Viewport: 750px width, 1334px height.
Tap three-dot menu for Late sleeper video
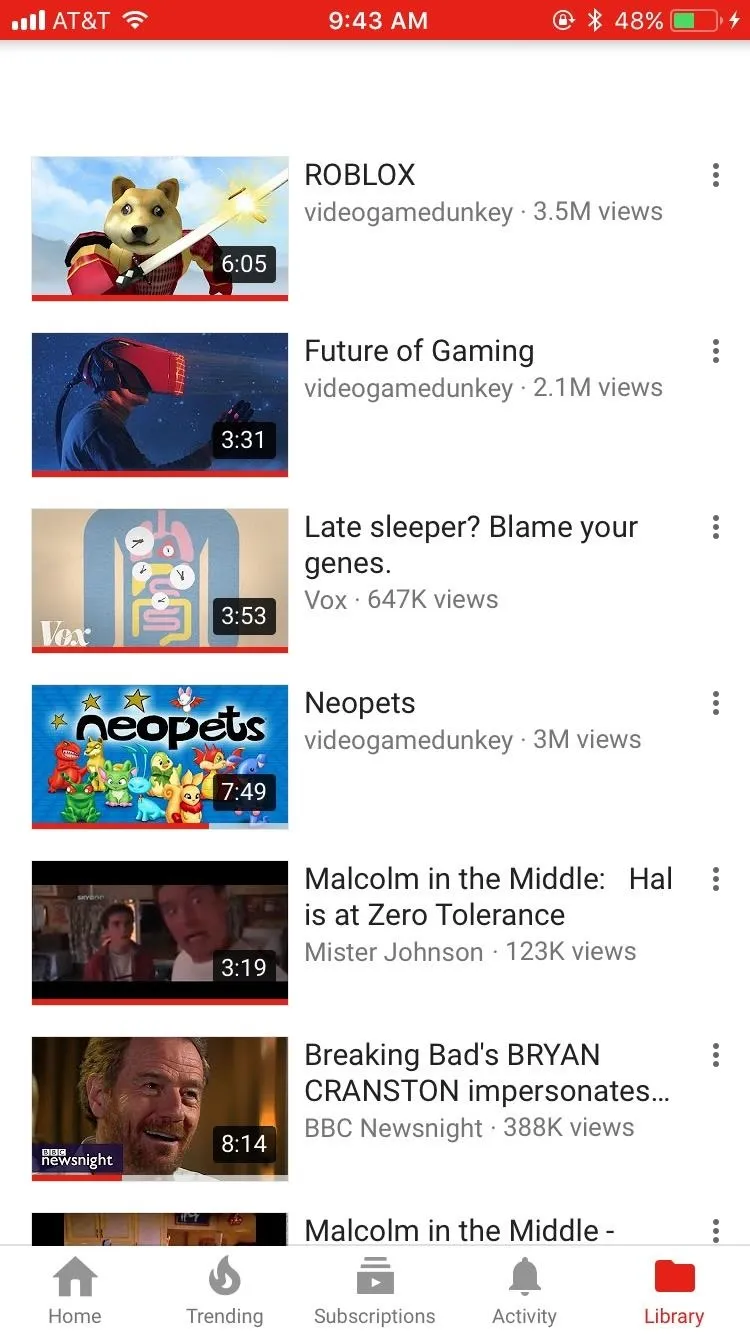(715, 527)
